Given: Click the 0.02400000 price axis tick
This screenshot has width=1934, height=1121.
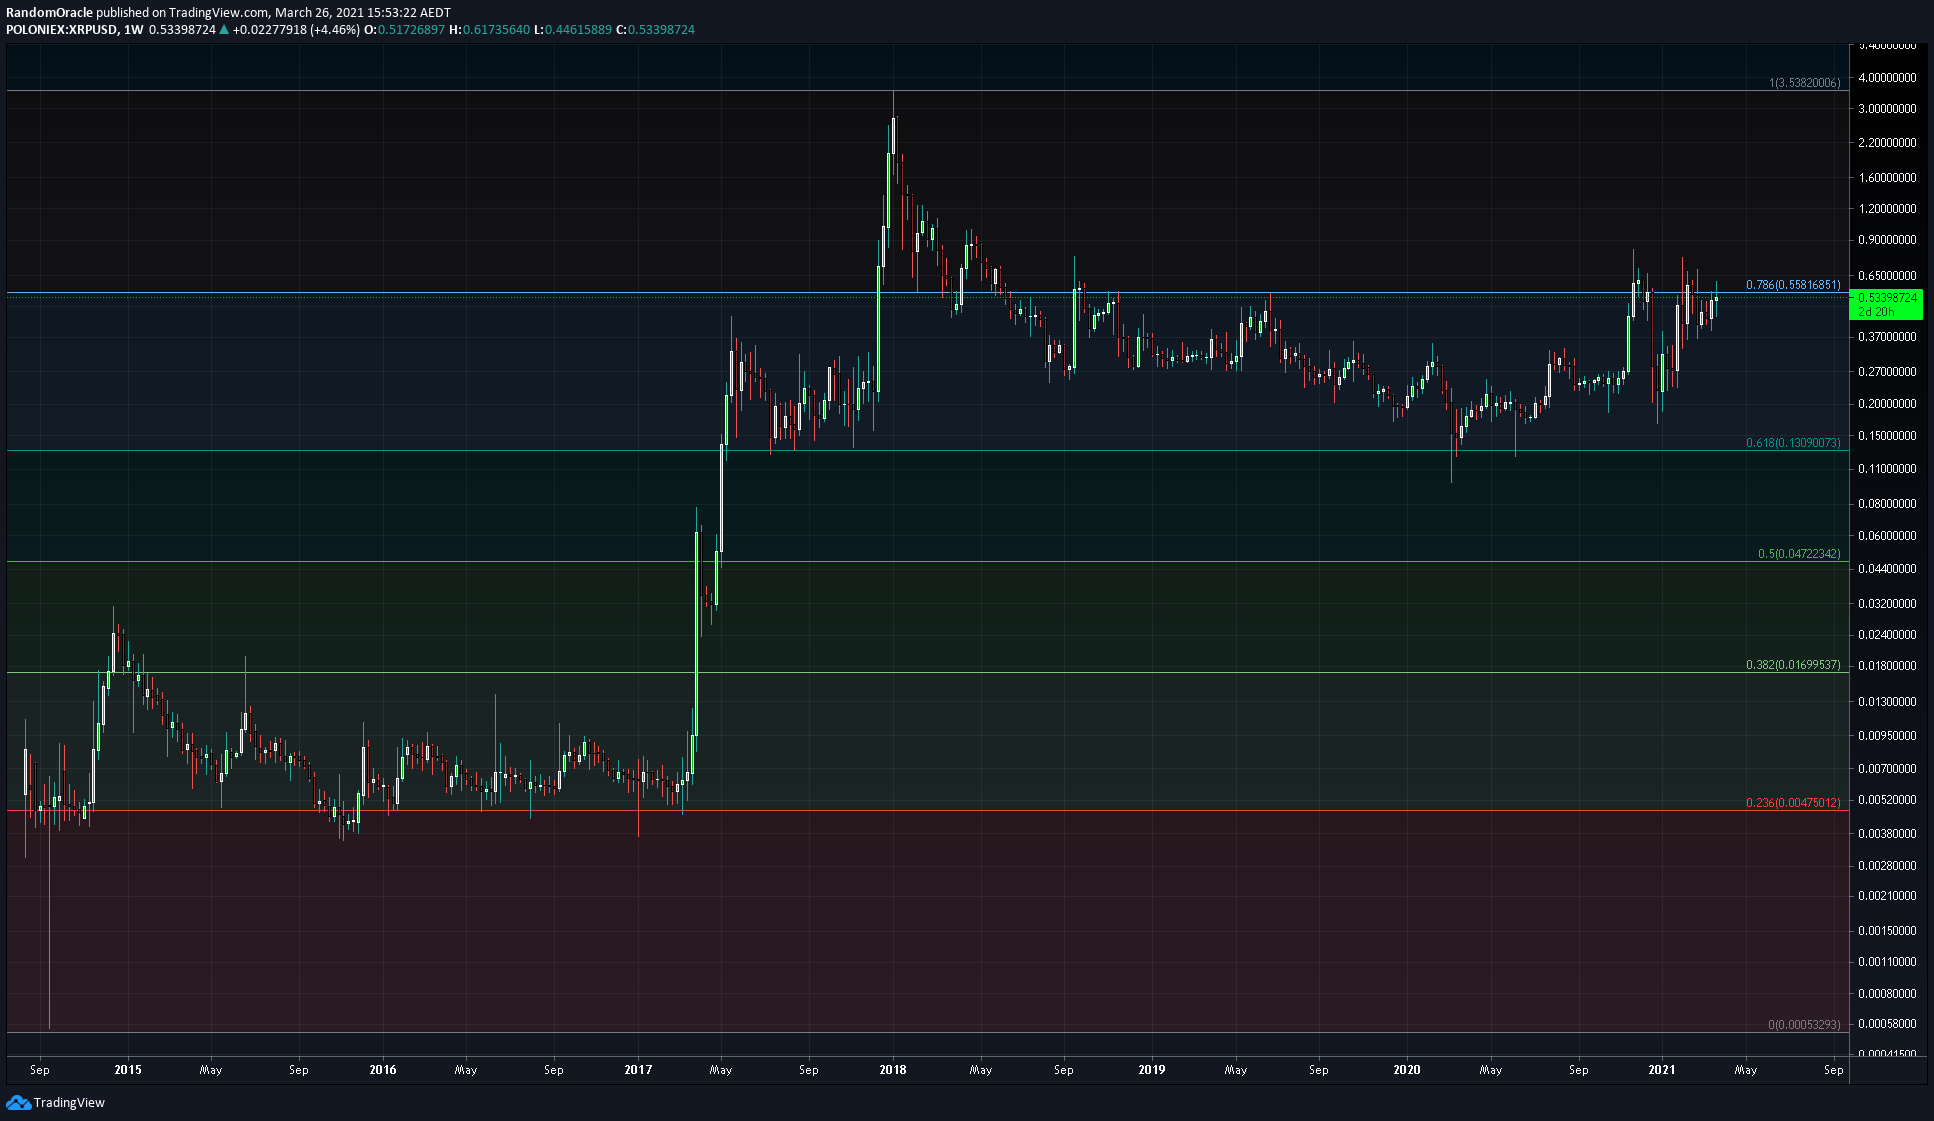Looking at the screenshot, I should pos(1887,635).
